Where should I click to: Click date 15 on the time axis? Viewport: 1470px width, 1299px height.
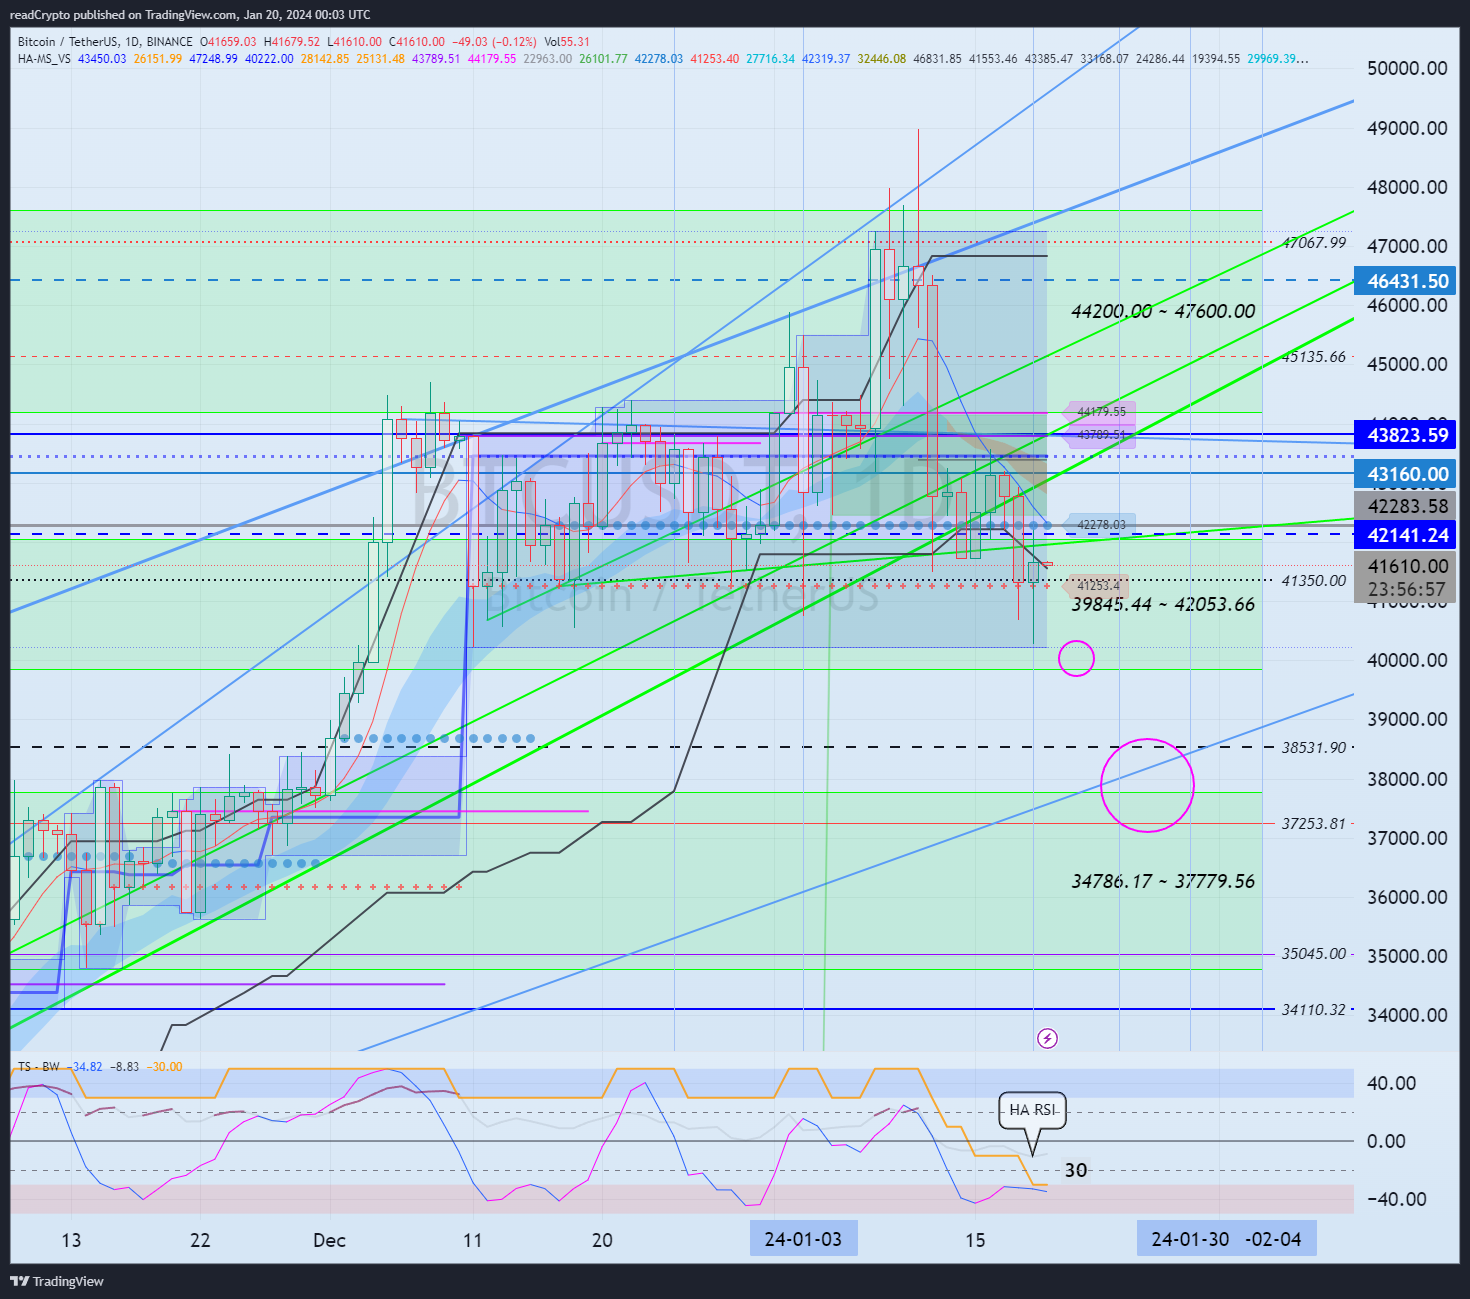point(975,1240)
